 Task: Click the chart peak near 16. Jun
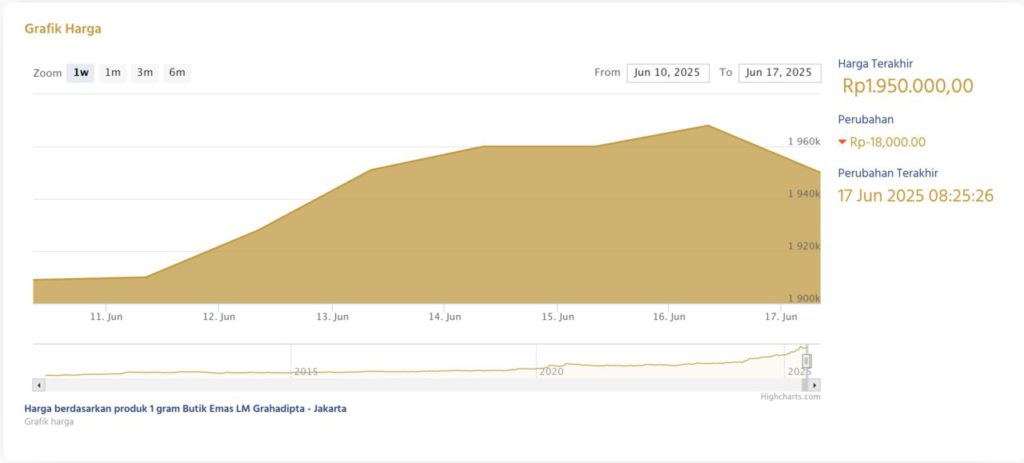pos(708,126)
